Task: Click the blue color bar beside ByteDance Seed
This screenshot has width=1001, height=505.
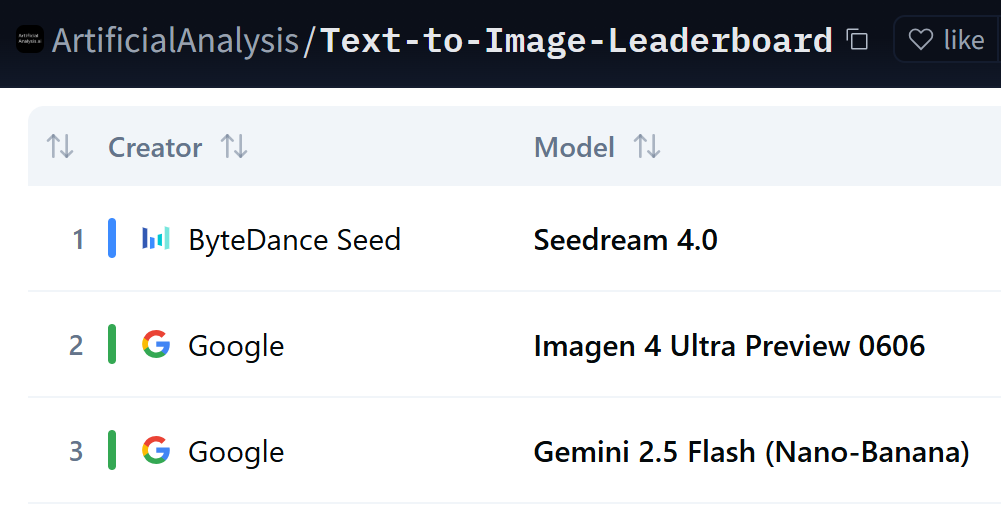Action: [x=112, y=239]
